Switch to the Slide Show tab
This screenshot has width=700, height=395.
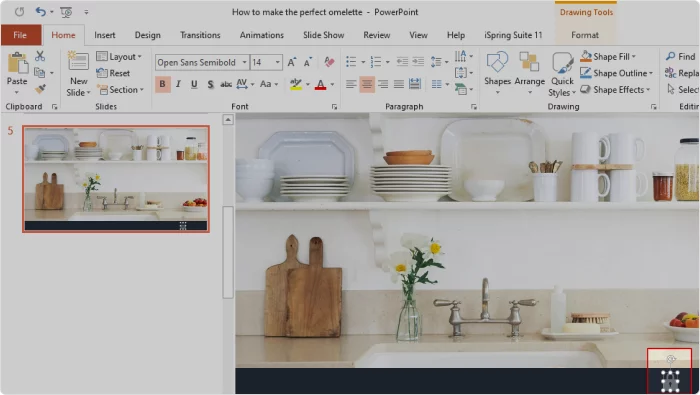click(324, 35)
